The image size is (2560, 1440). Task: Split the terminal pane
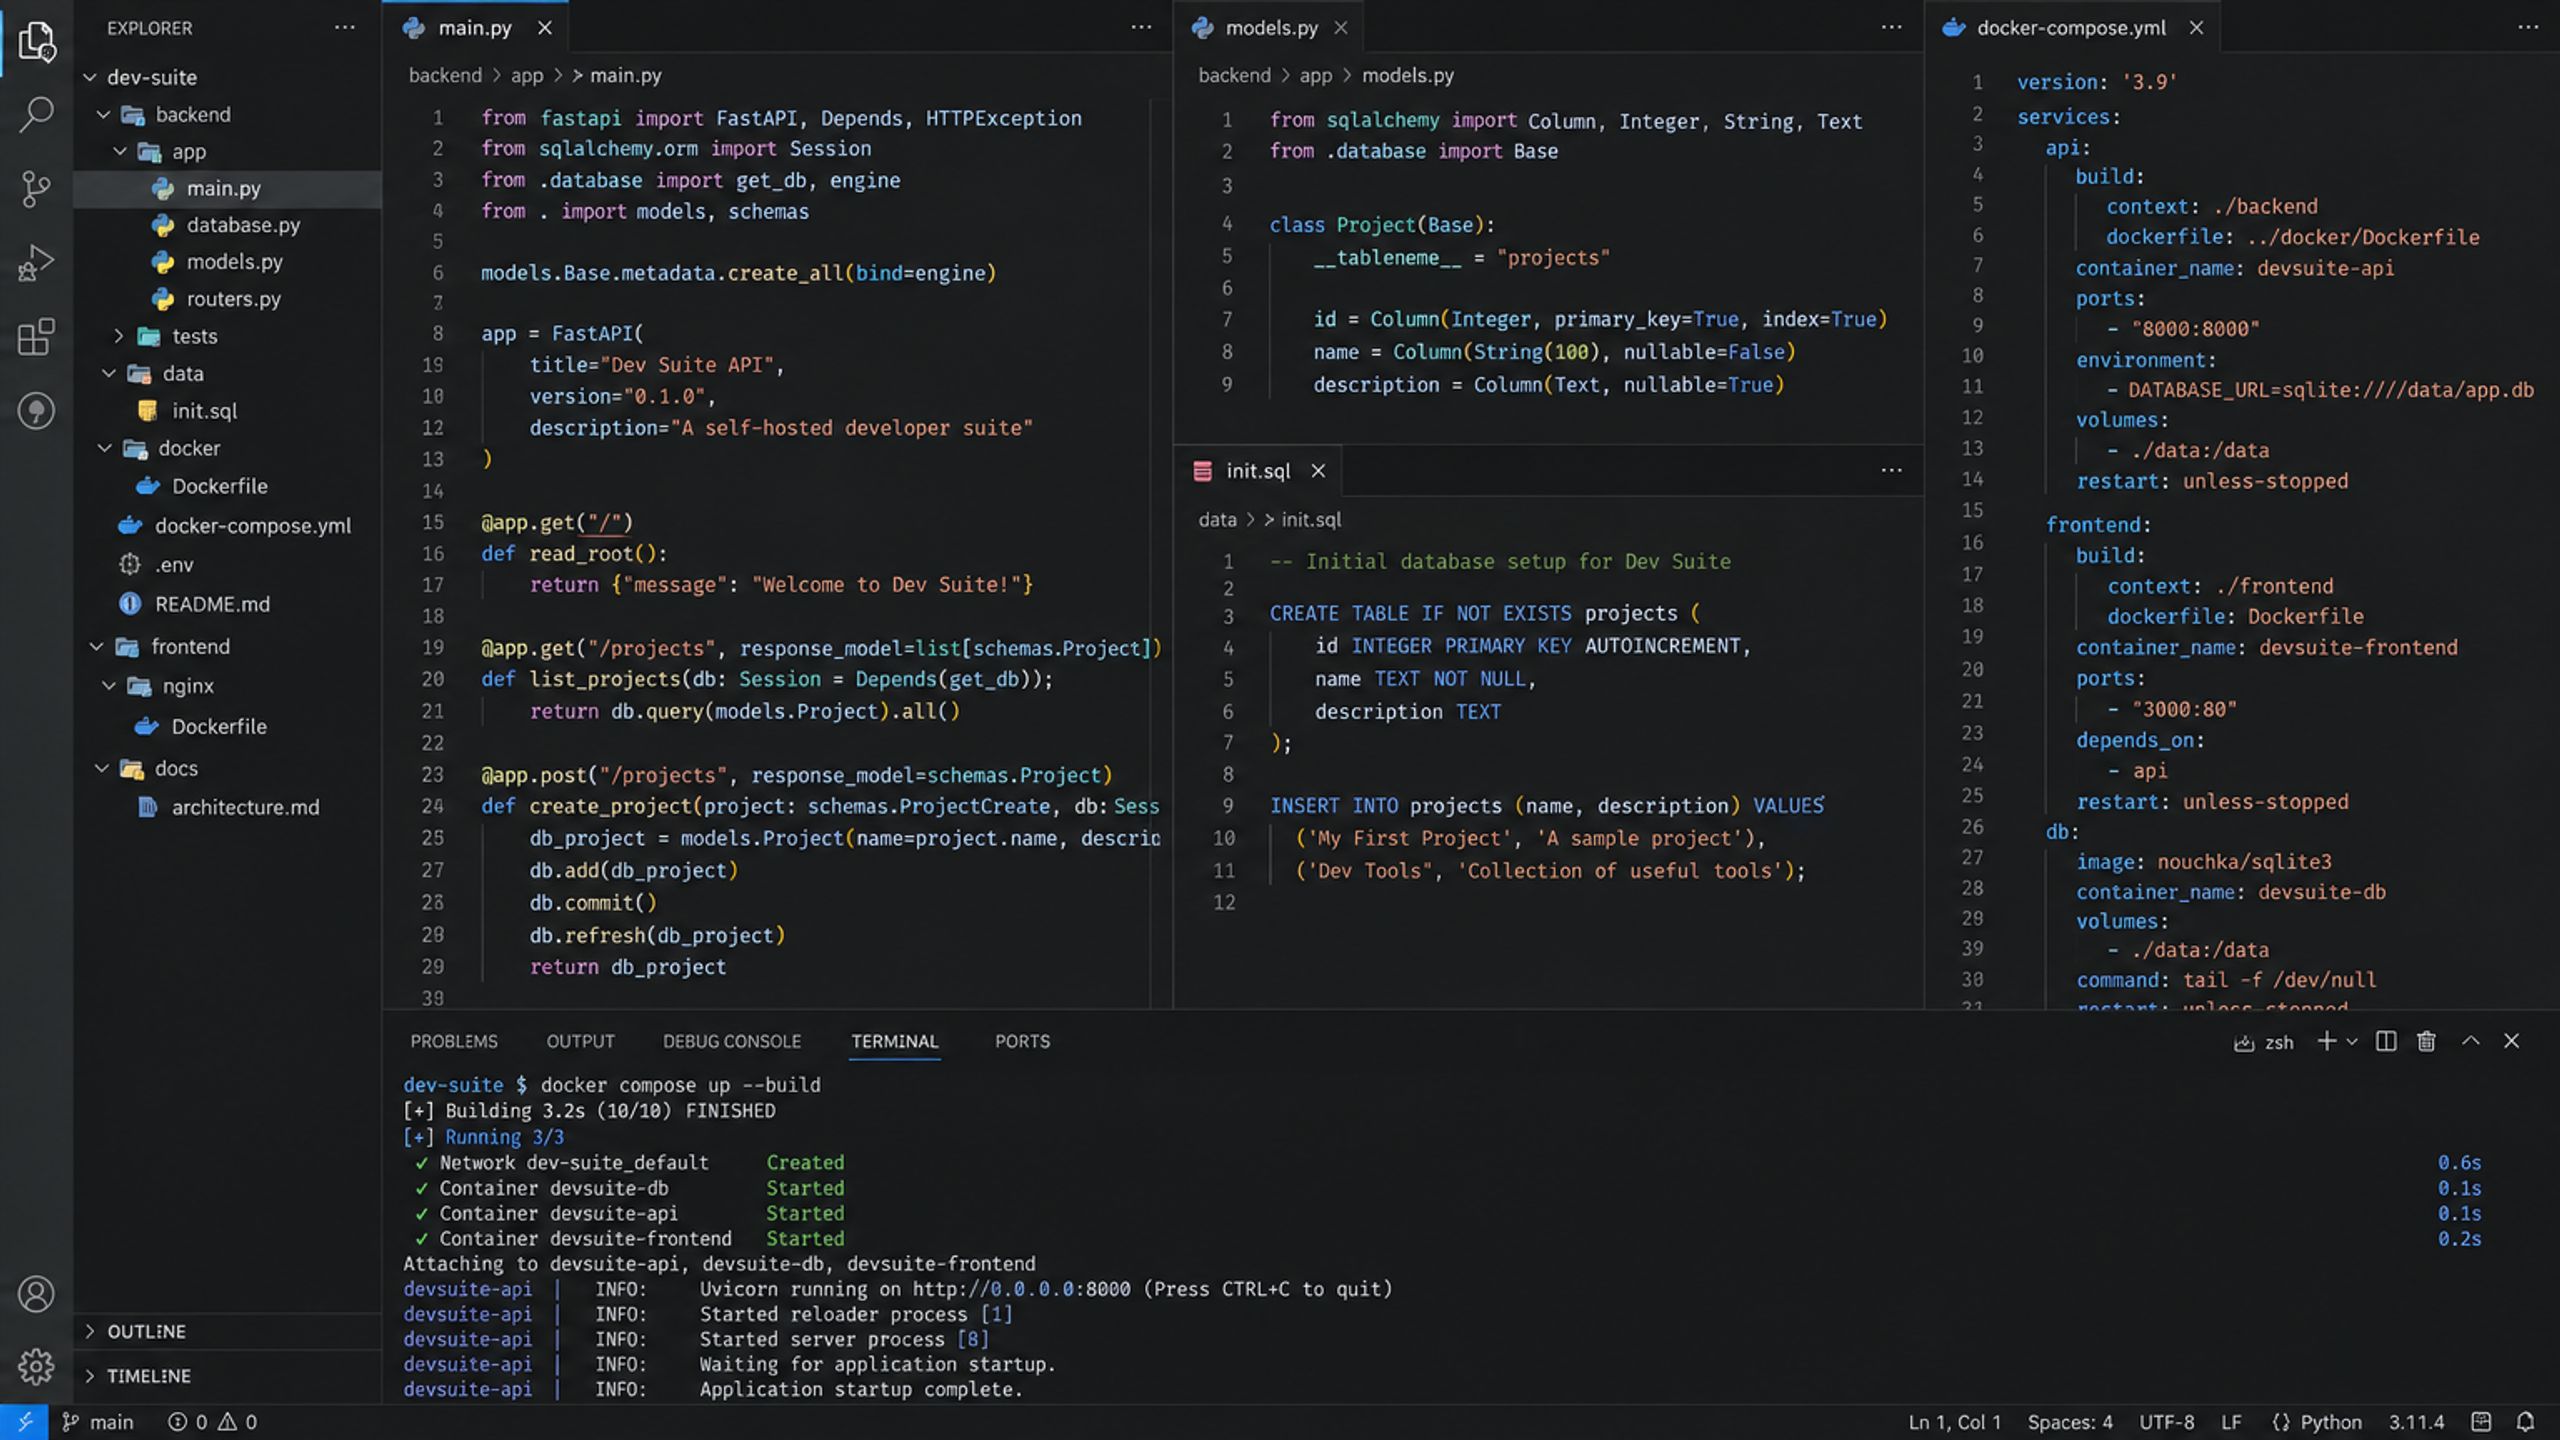(x=2386, y=1041)
